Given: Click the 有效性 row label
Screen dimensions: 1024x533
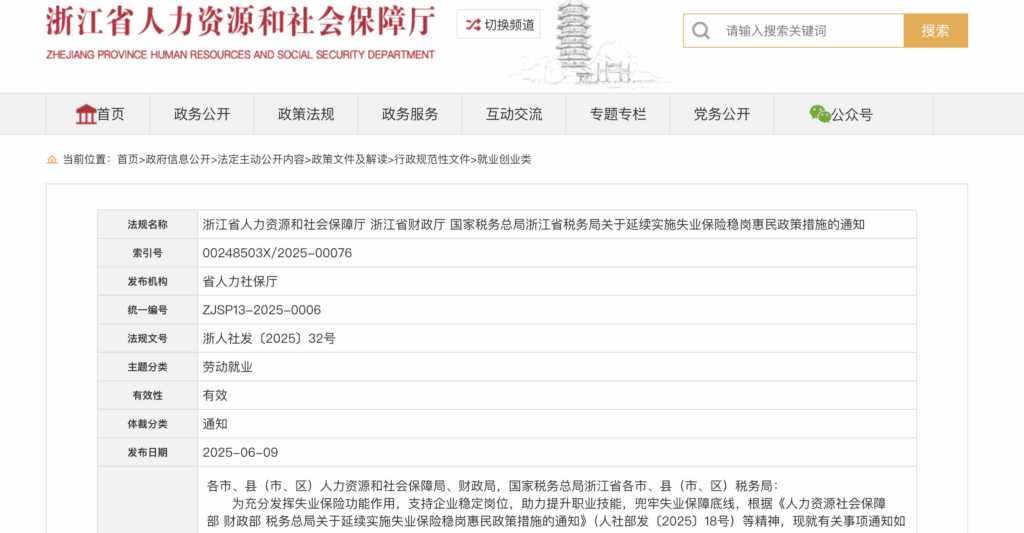Looking at the screenshot, I should coord(148,395).
